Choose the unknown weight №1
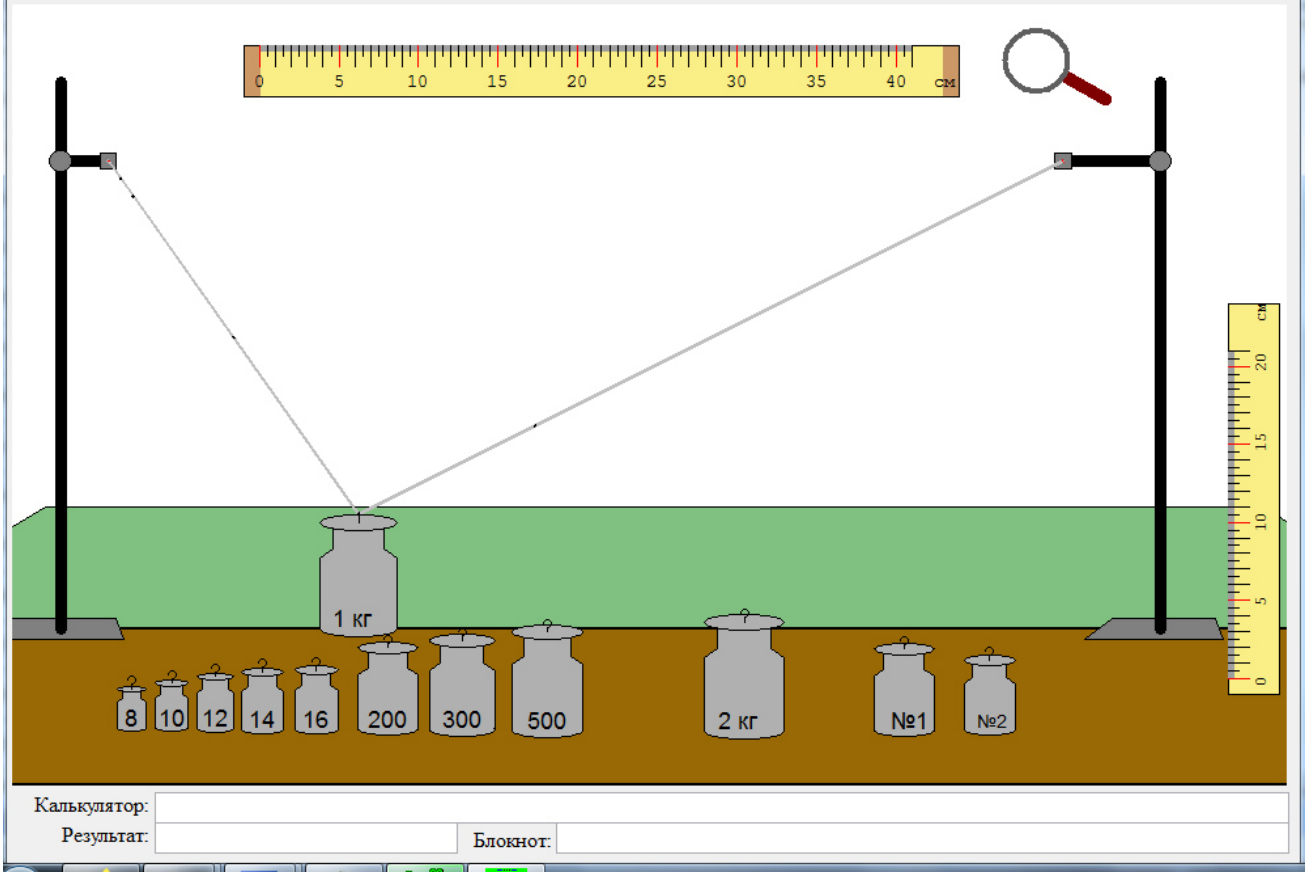Screen dimensions: 1306x873 coord(904,688)
